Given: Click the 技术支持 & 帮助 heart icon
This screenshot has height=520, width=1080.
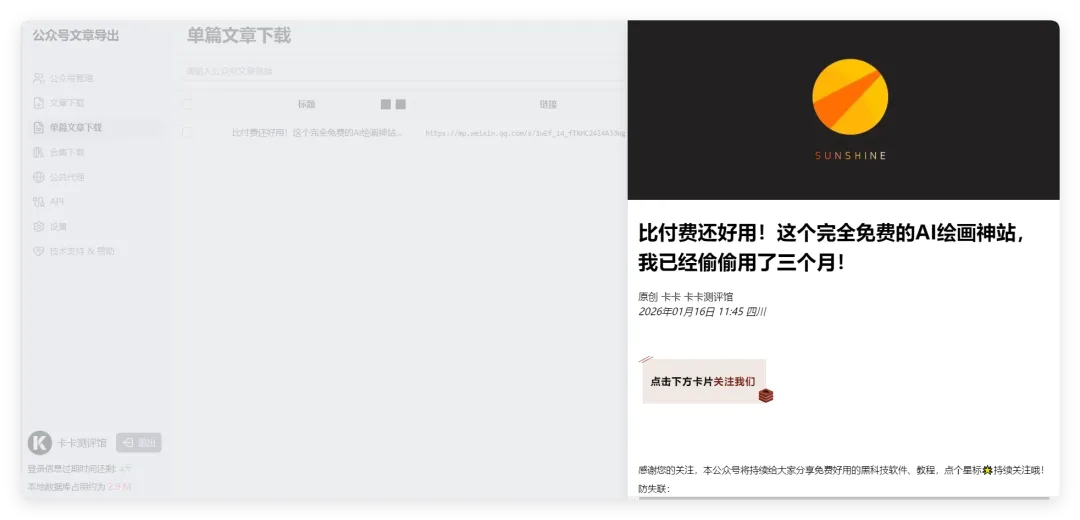Looking at the screenshot, I should tap(39, 251).
